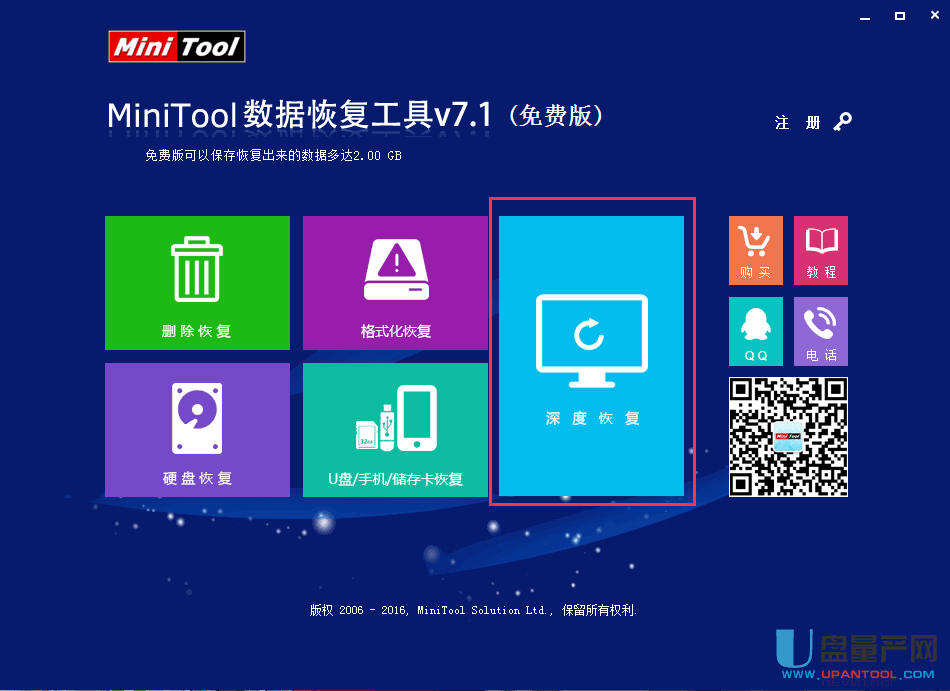Click the QR code to scan for MiniTool
950x691 pixels.
tap(788, 437)
